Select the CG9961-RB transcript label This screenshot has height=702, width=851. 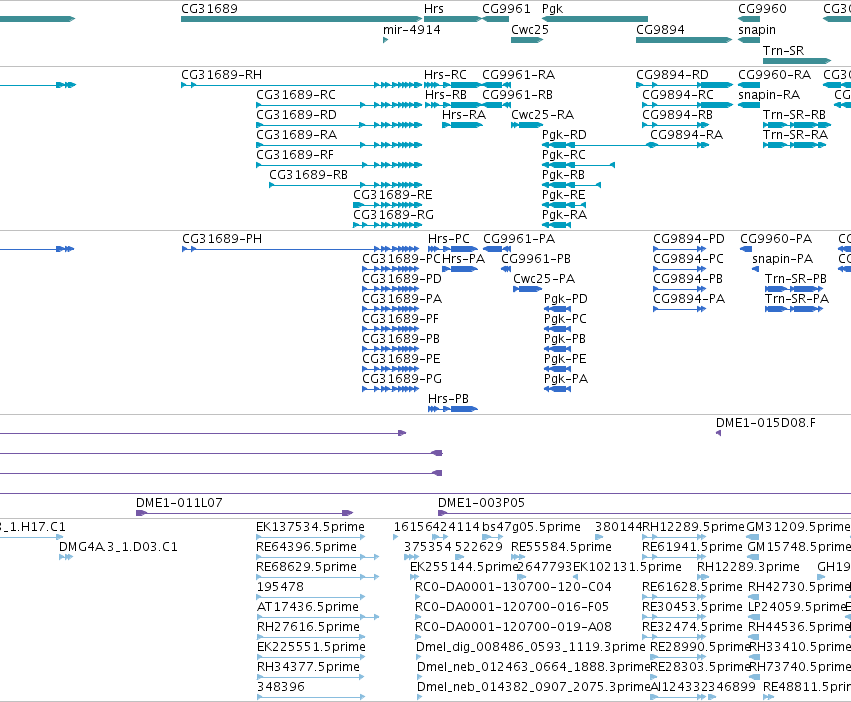pyautogui.click(x=517, y=95)
